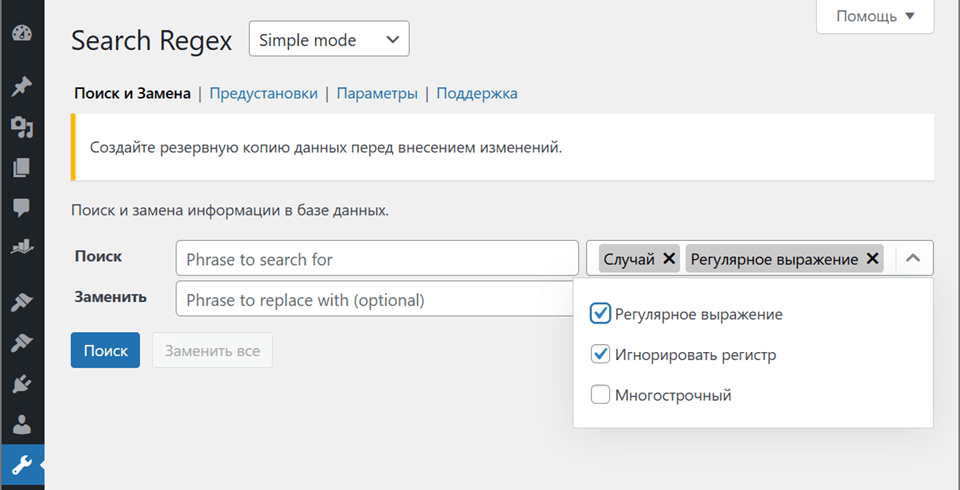Open the Simple mode dropdown

[x=329, y=39]
